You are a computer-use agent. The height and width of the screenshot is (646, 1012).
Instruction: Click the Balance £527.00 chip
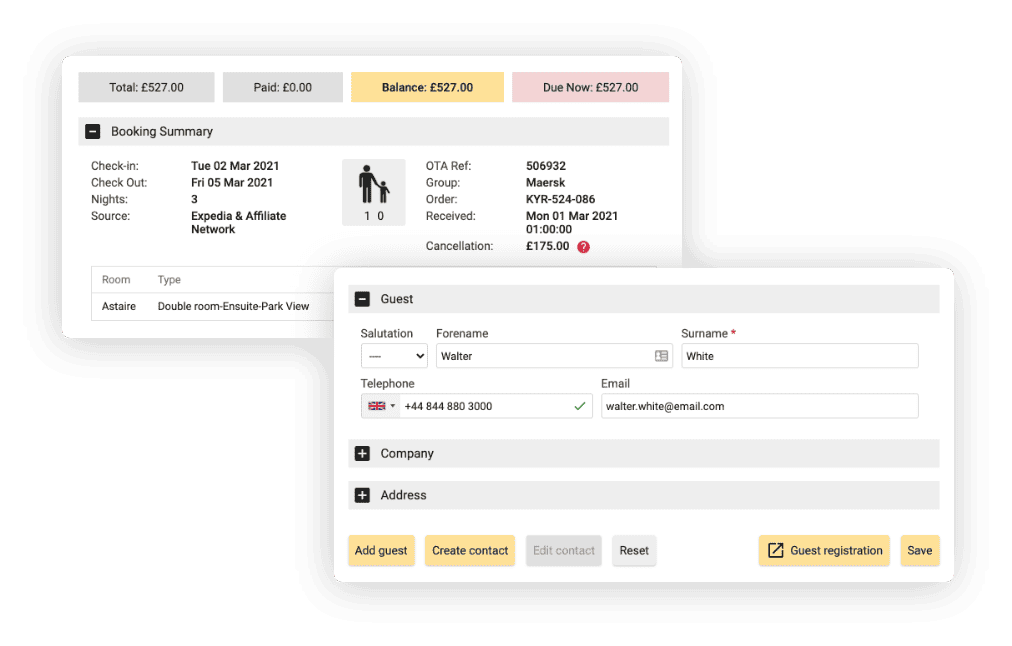point(427,87)
